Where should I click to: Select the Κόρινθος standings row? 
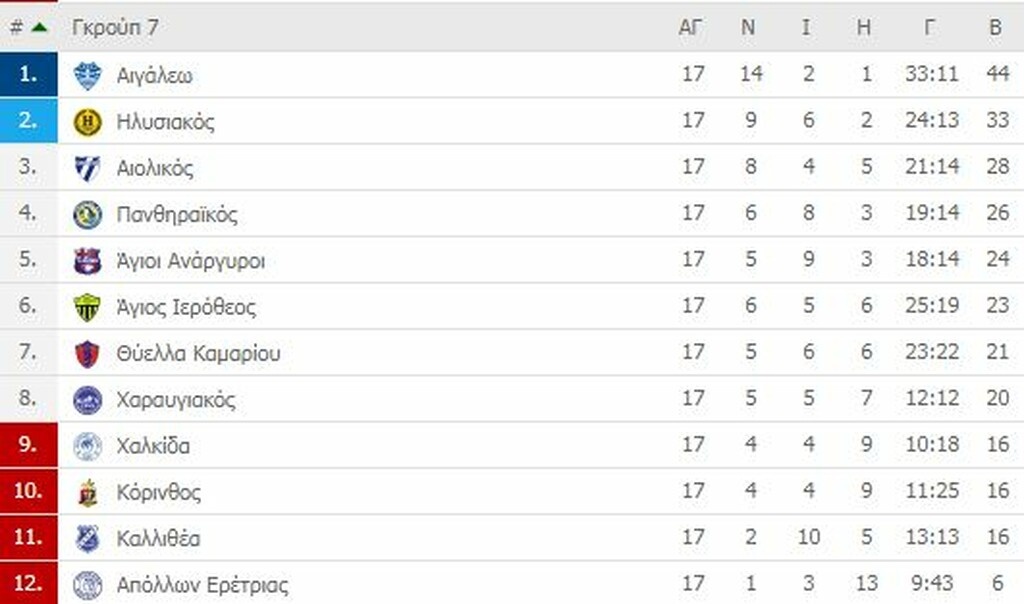400,492
